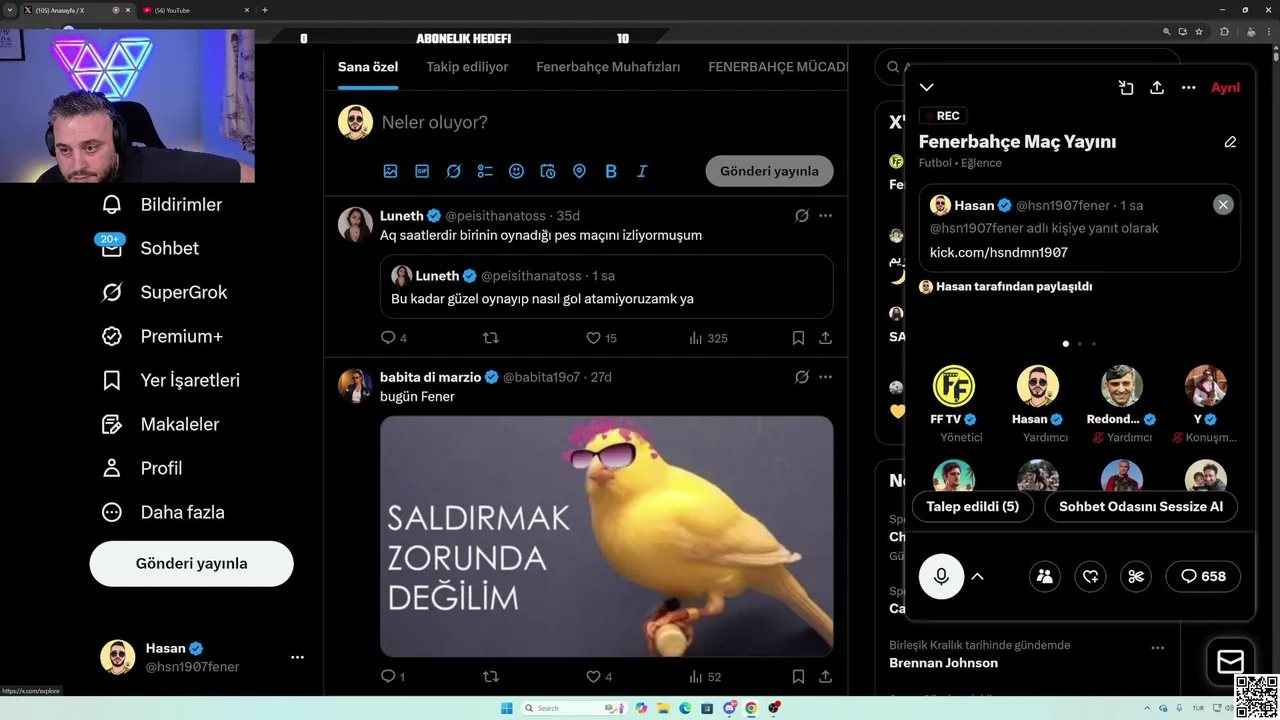Share babita di marzio's post
This screenshot has width=1280, height=720.
(x=825, y=677)
